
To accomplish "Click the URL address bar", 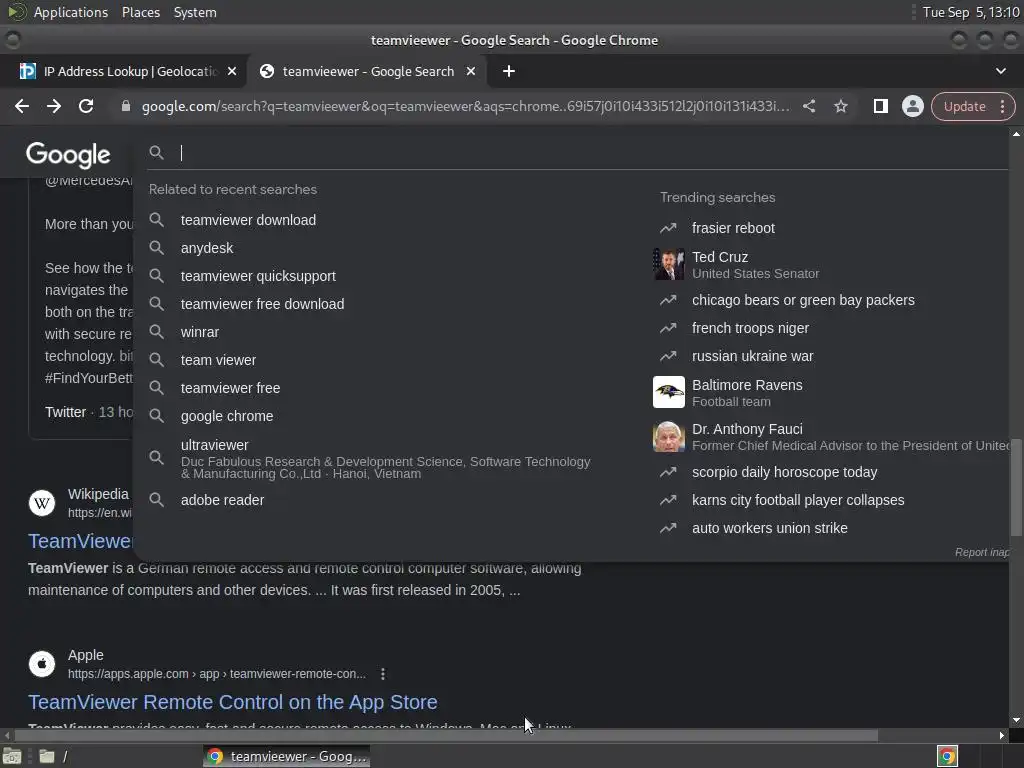I will pyautogui.click(x=465, y=106).
